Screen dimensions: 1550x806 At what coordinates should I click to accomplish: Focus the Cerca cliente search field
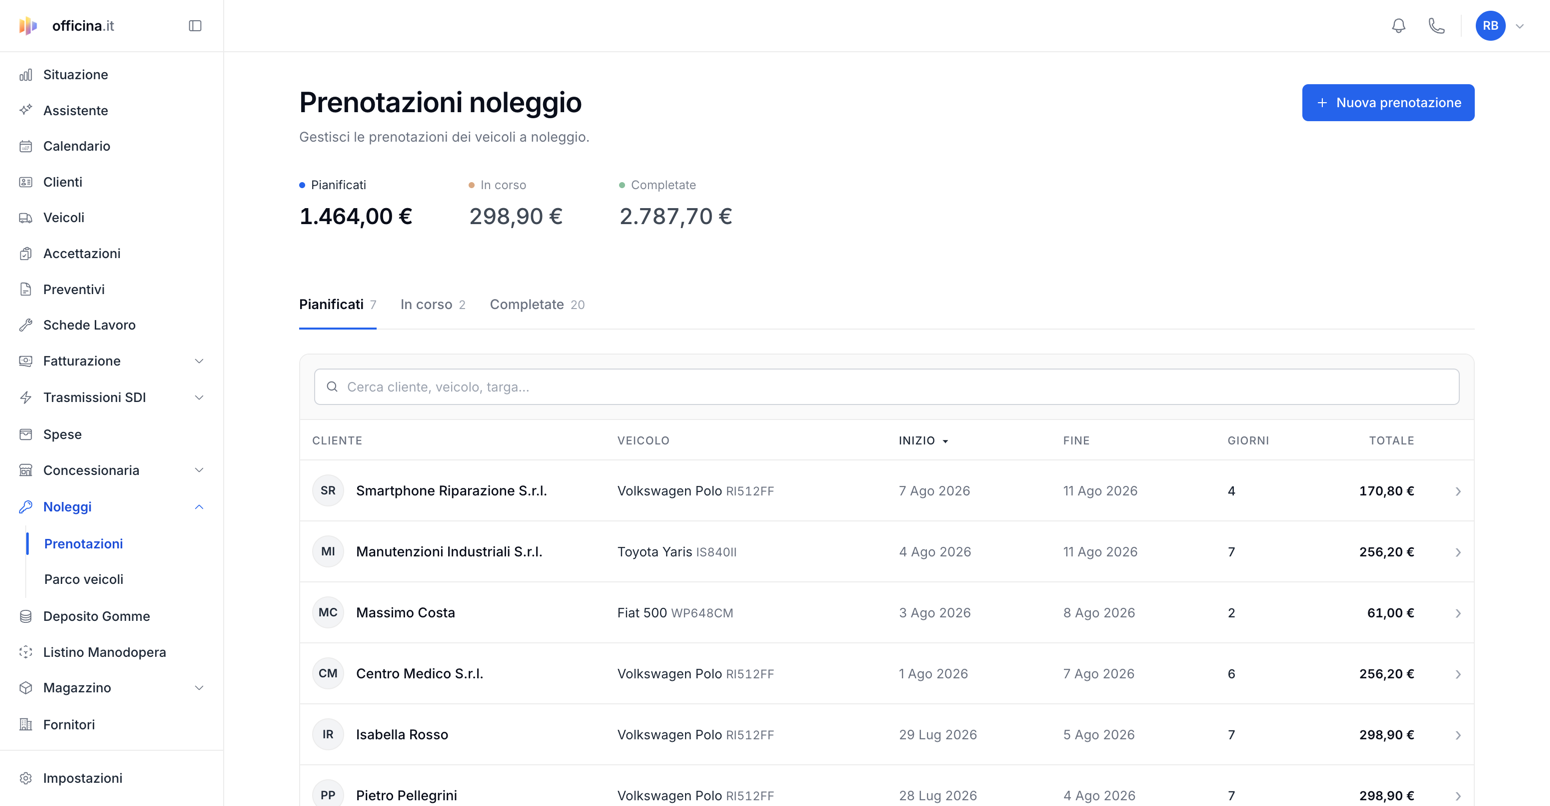click(886, 387)
